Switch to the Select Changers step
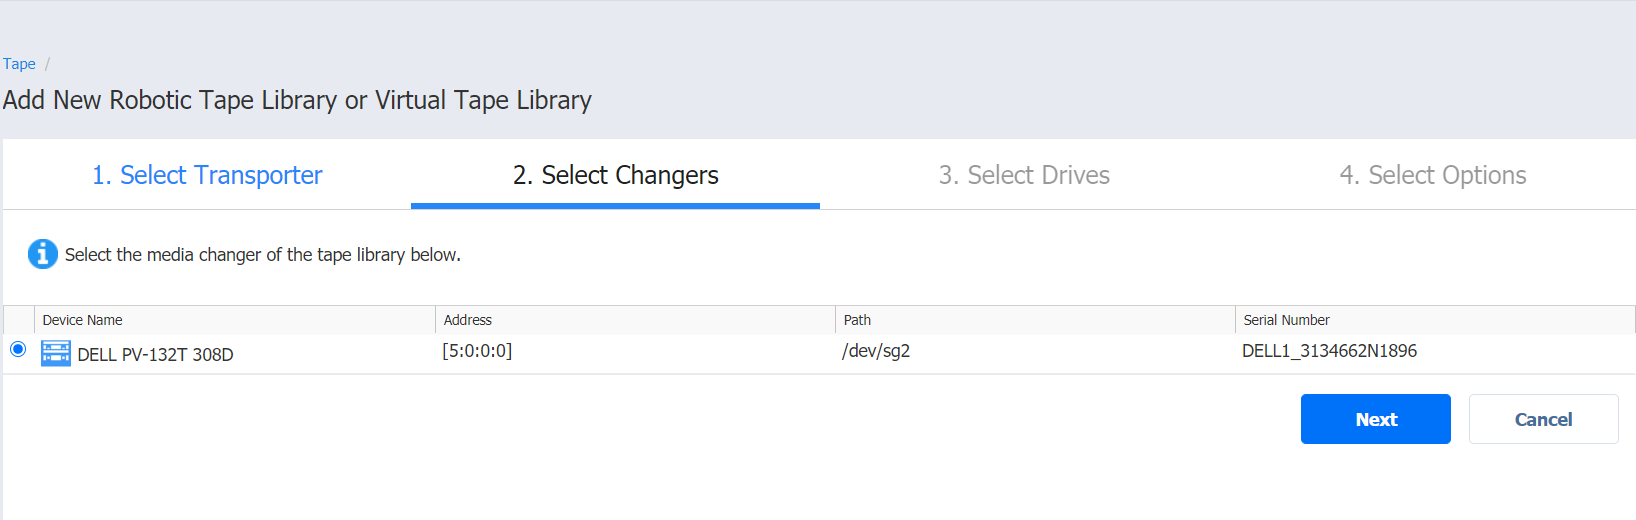Viewport: 1636px width, 520px height. (x=615, y=175)
